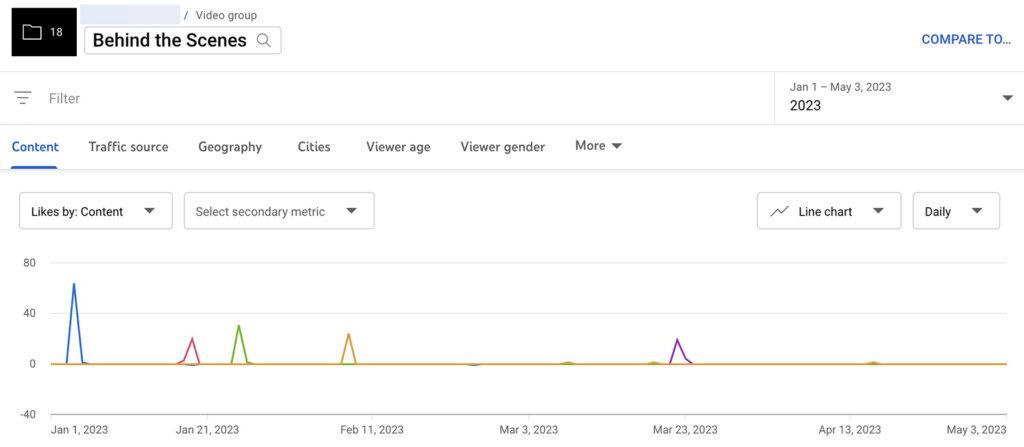Image resolution: width=1024 pixels, height=447 pixels.
Task: Click the orange peak before Feb 11
Action: pos(348,335)
